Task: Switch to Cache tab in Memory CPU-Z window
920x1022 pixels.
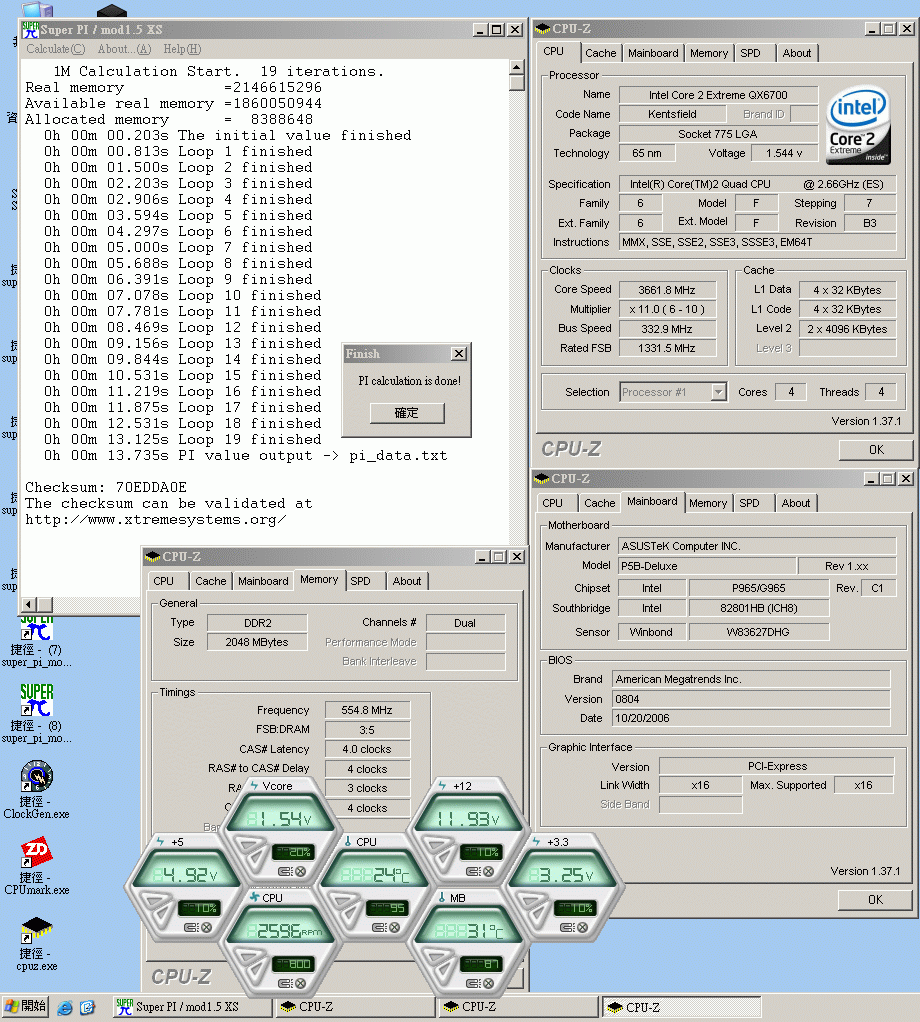Action: click(x=210, y=581)
